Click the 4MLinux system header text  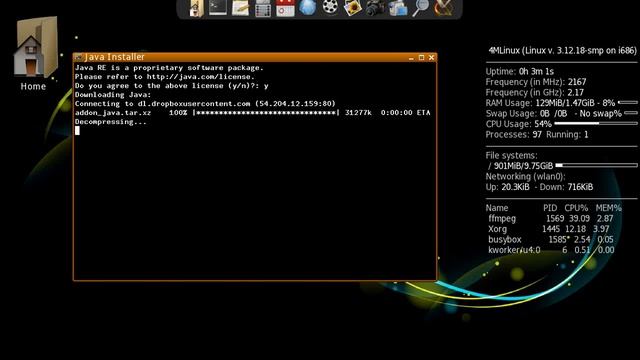tap(562, 51)
